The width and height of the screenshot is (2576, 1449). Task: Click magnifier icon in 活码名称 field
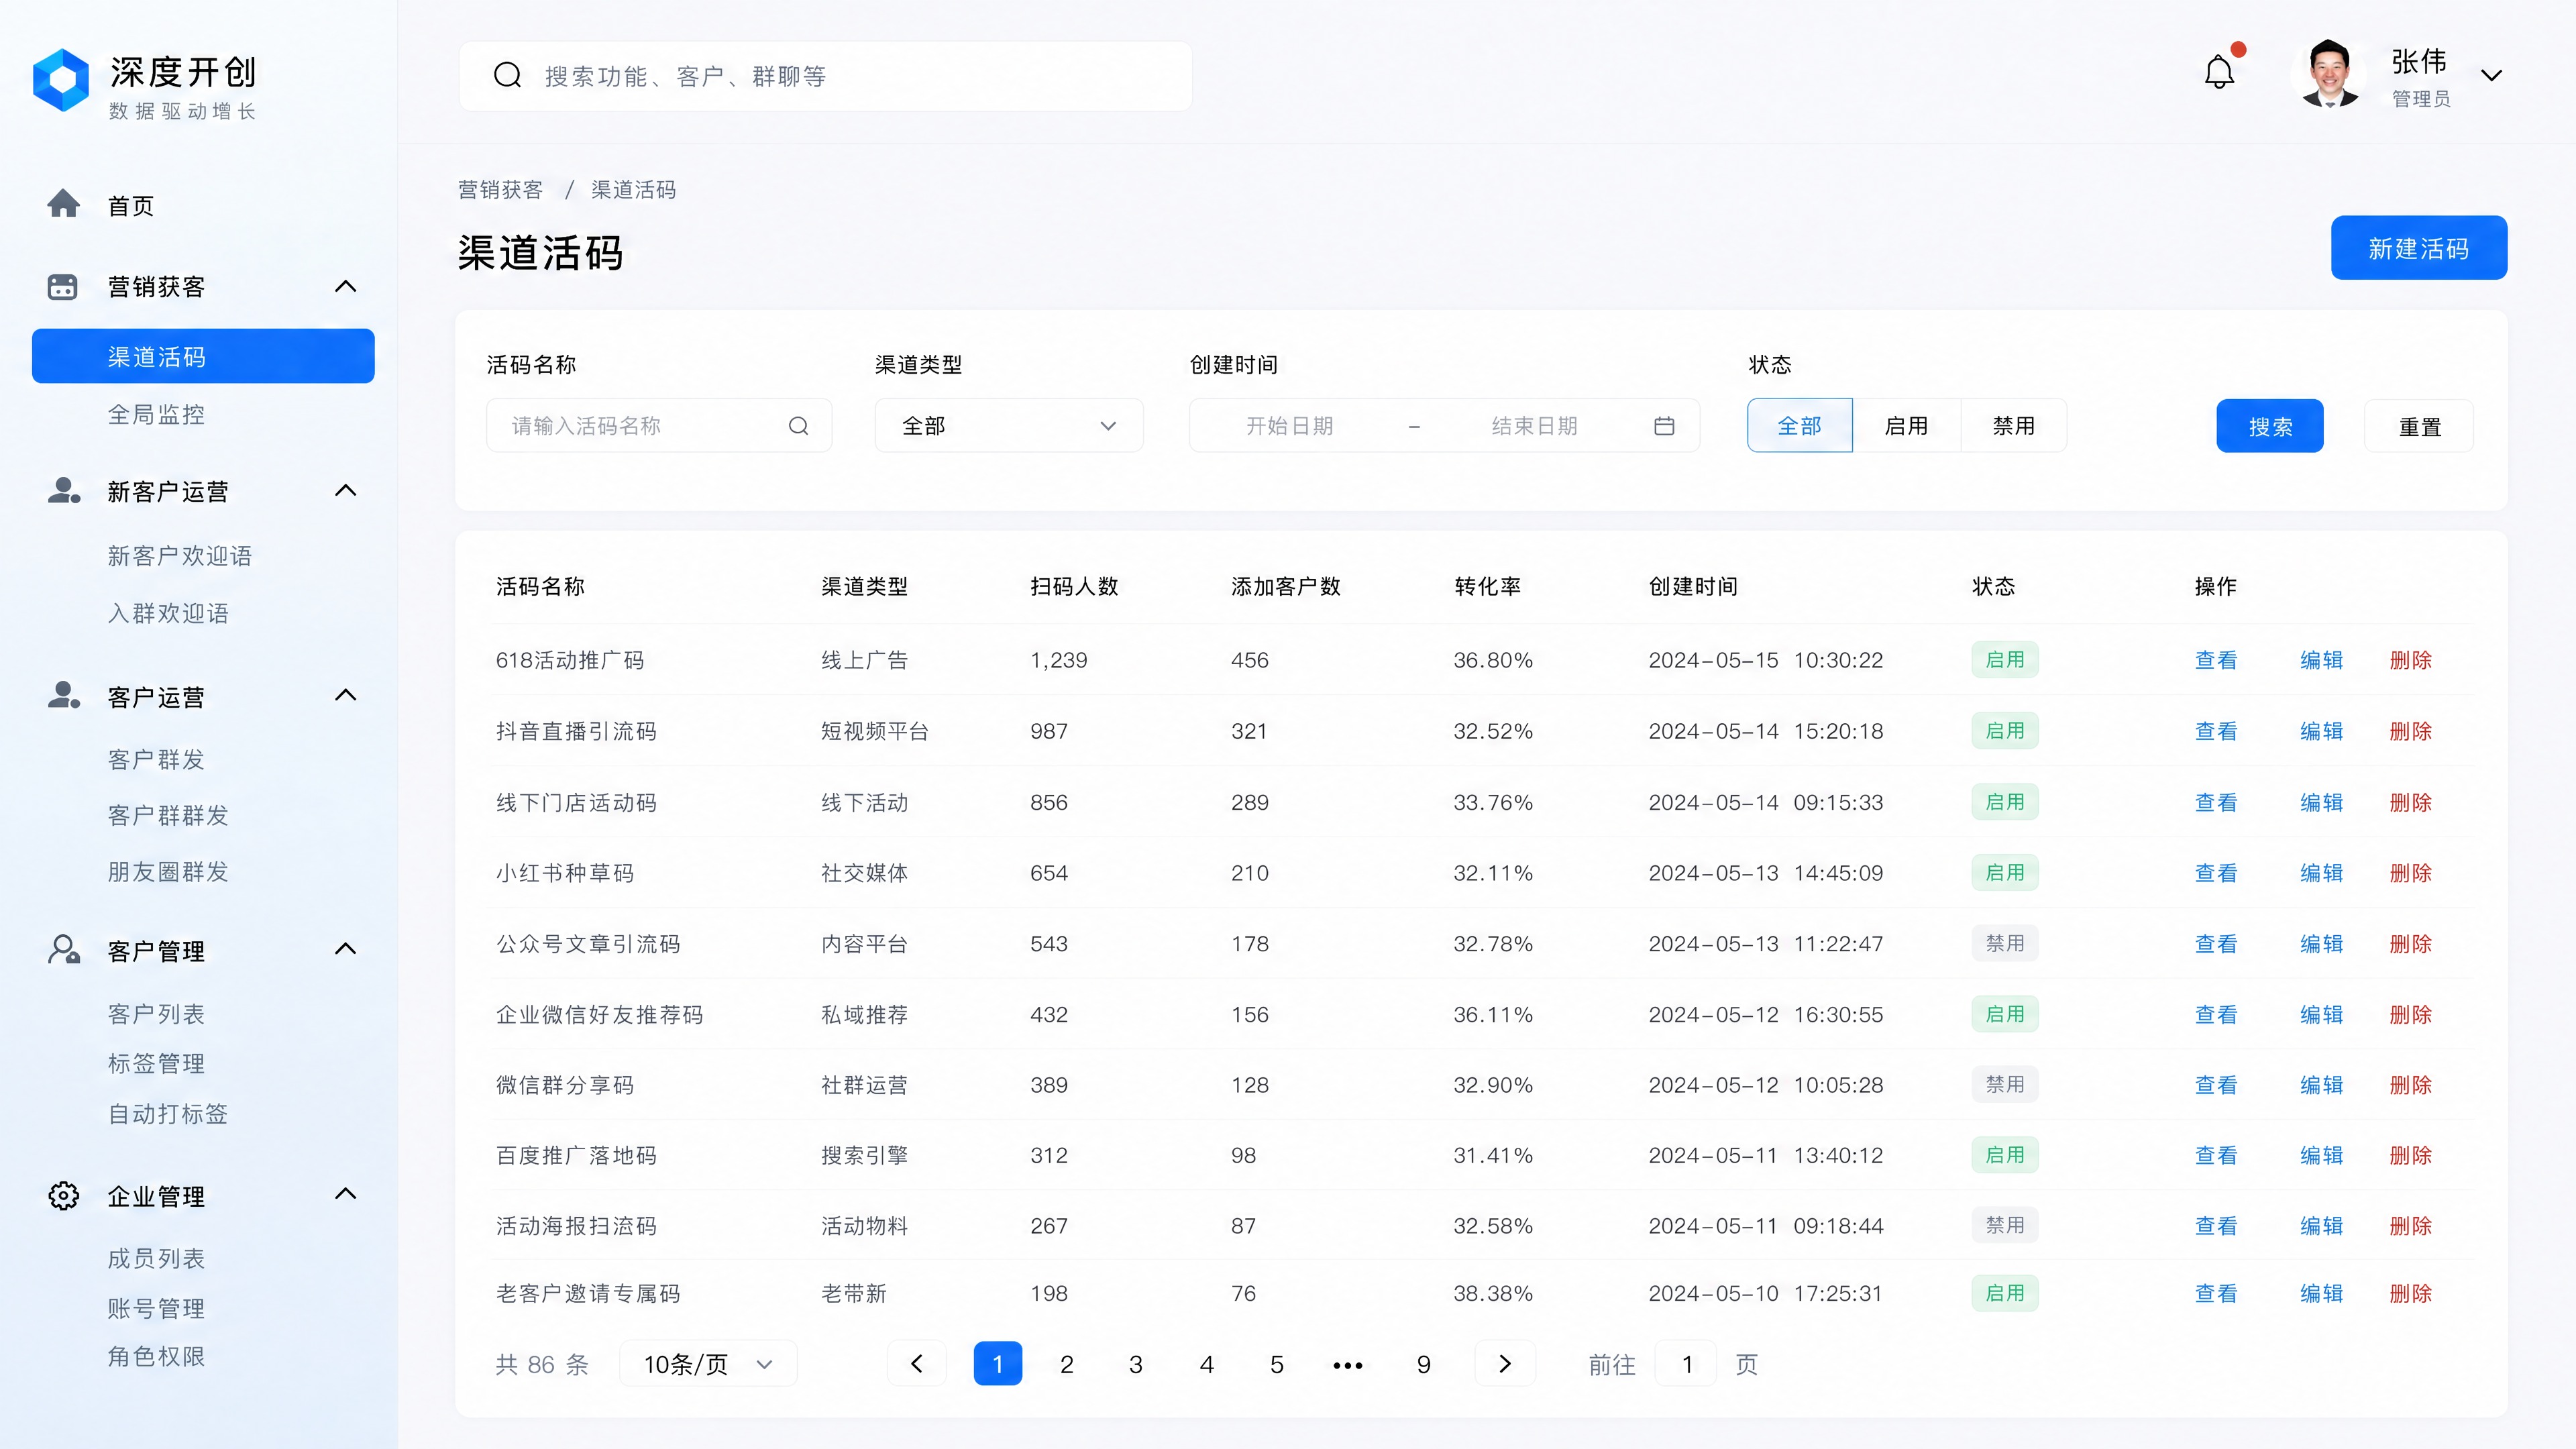[798, 426]
